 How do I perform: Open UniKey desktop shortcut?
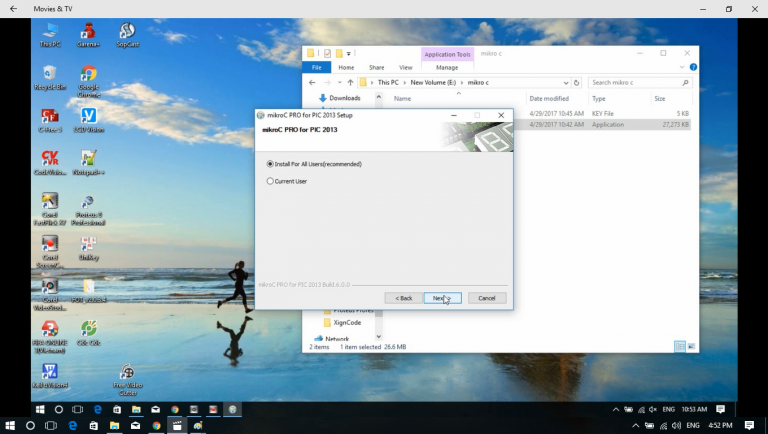pos(89,248)
